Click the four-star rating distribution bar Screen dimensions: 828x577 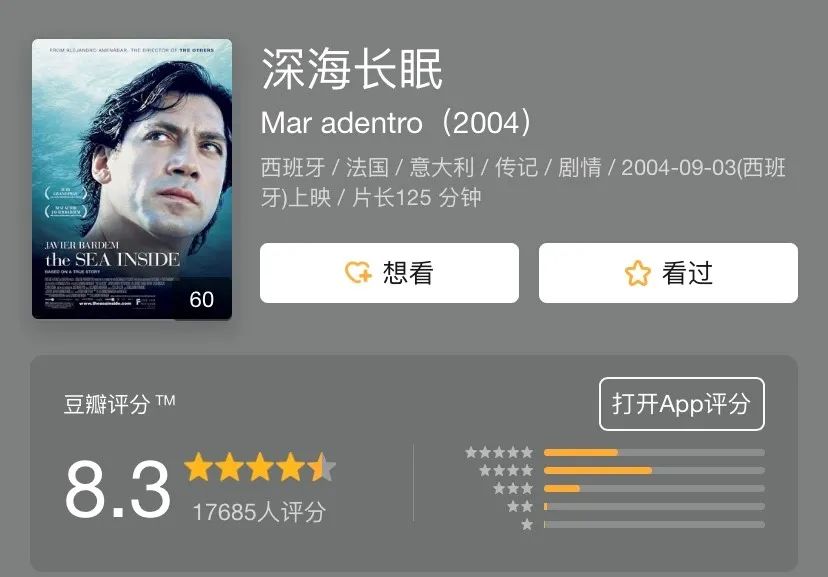coord(654,471)
